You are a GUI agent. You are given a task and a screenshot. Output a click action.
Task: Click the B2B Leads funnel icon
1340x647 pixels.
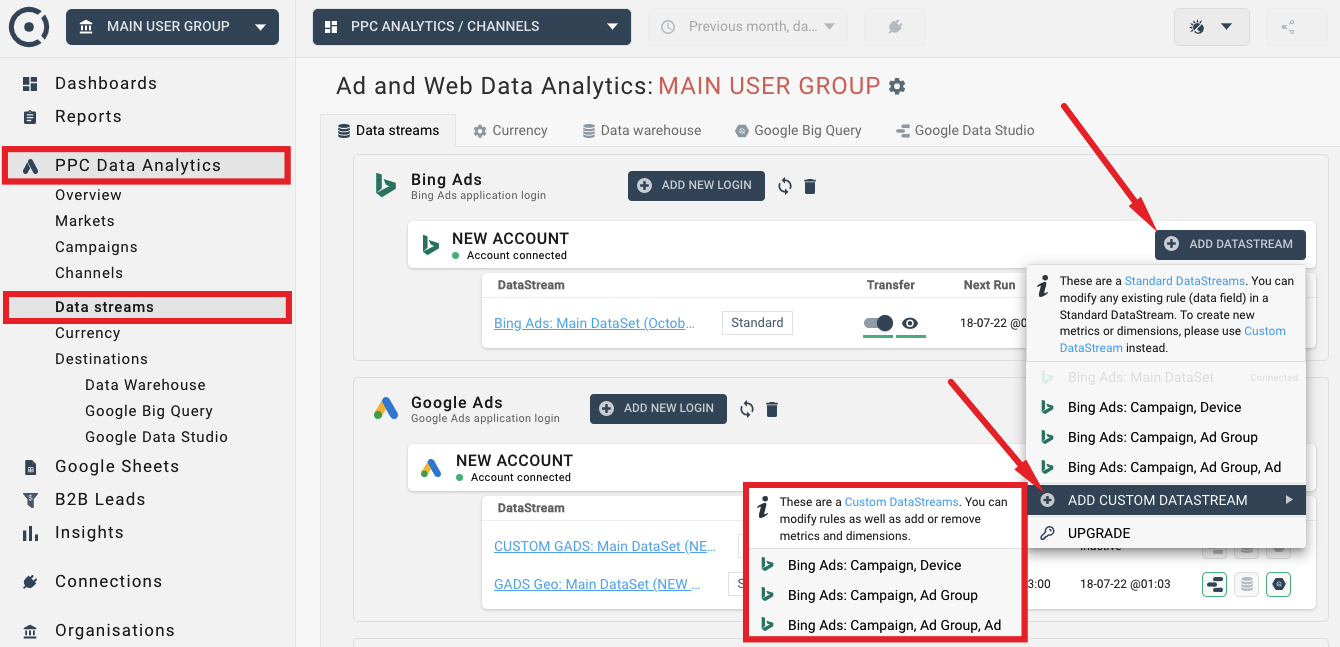coord(30,500)
